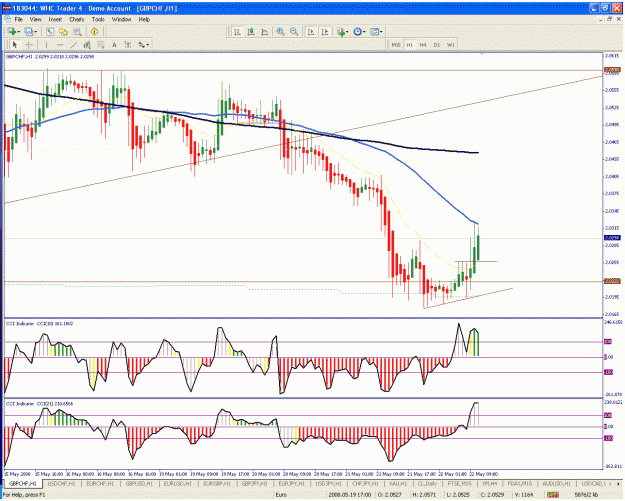Switch to the CHFJPY,H1 chart tab

coord(366,484)
